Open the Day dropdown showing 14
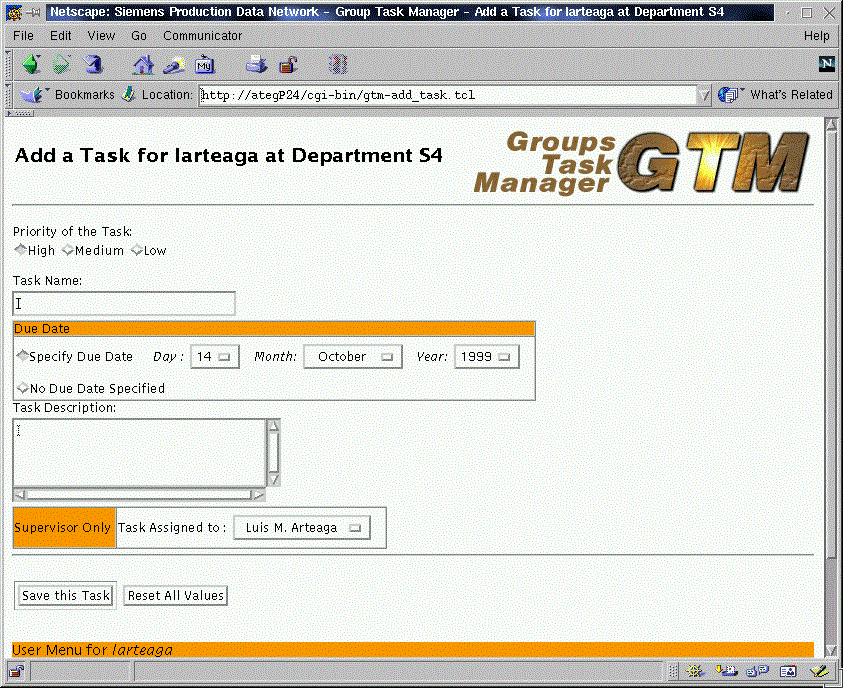This screenshot has width=843, height=688. tap(215, 356)
